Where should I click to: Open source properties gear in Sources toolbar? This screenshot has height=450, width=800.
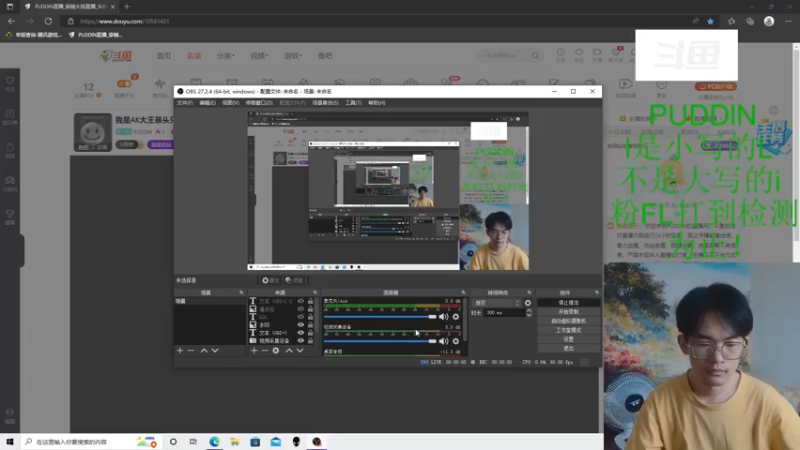tap(276, 351)
